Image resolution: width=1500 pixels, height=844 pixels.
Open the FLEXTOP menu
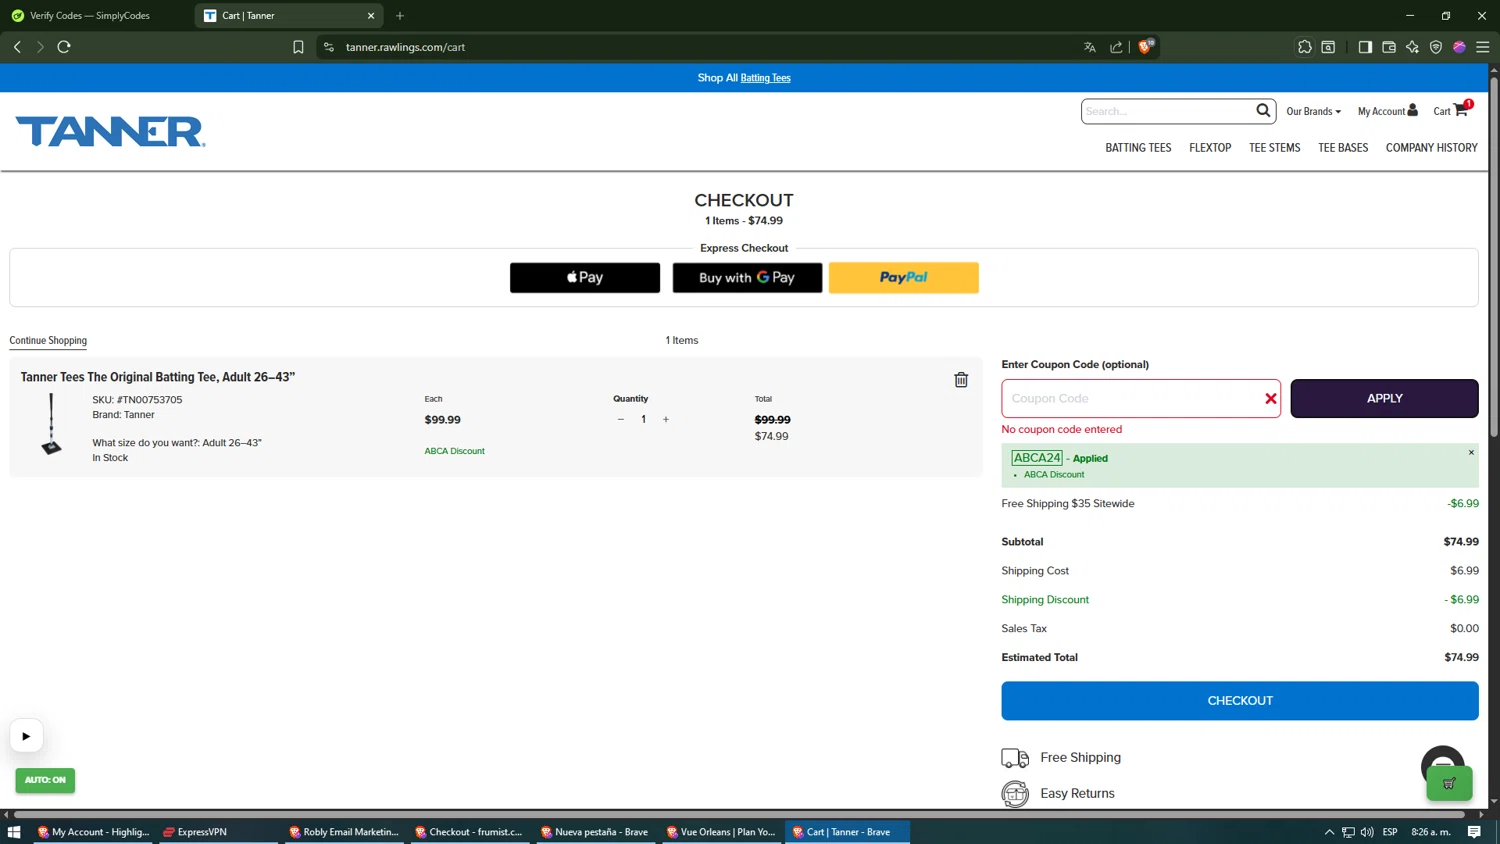[1210, 148]
